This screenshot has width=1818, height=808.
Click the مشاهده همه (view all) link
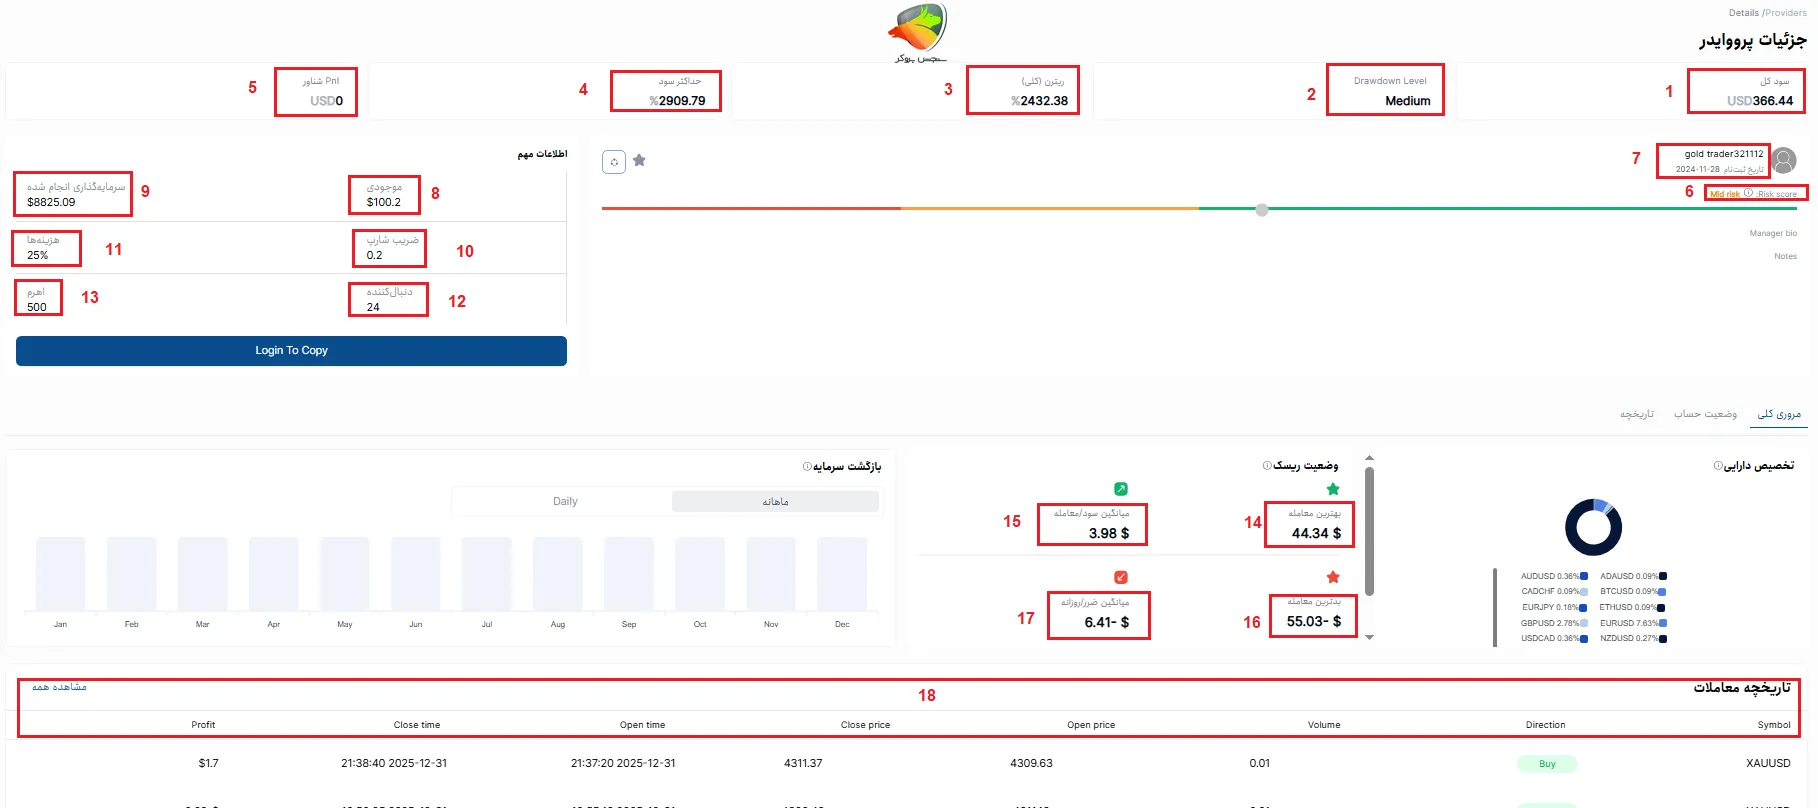tap(59, 687)
